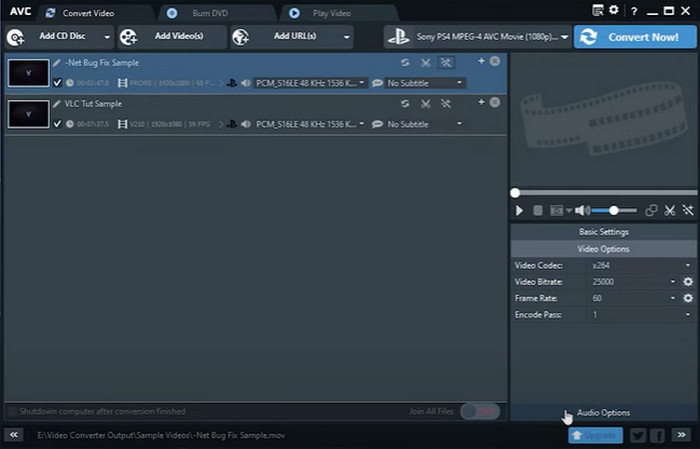The image size is (700, 449).
Task: Expand the Add URL(s) dropdown arrow
Action: tap(346, 37)
